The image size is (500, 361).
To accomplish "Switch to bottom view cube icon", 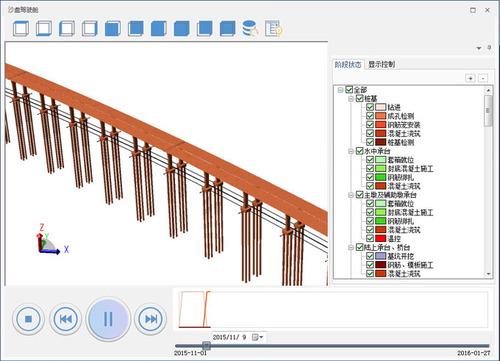I will 44,28.
